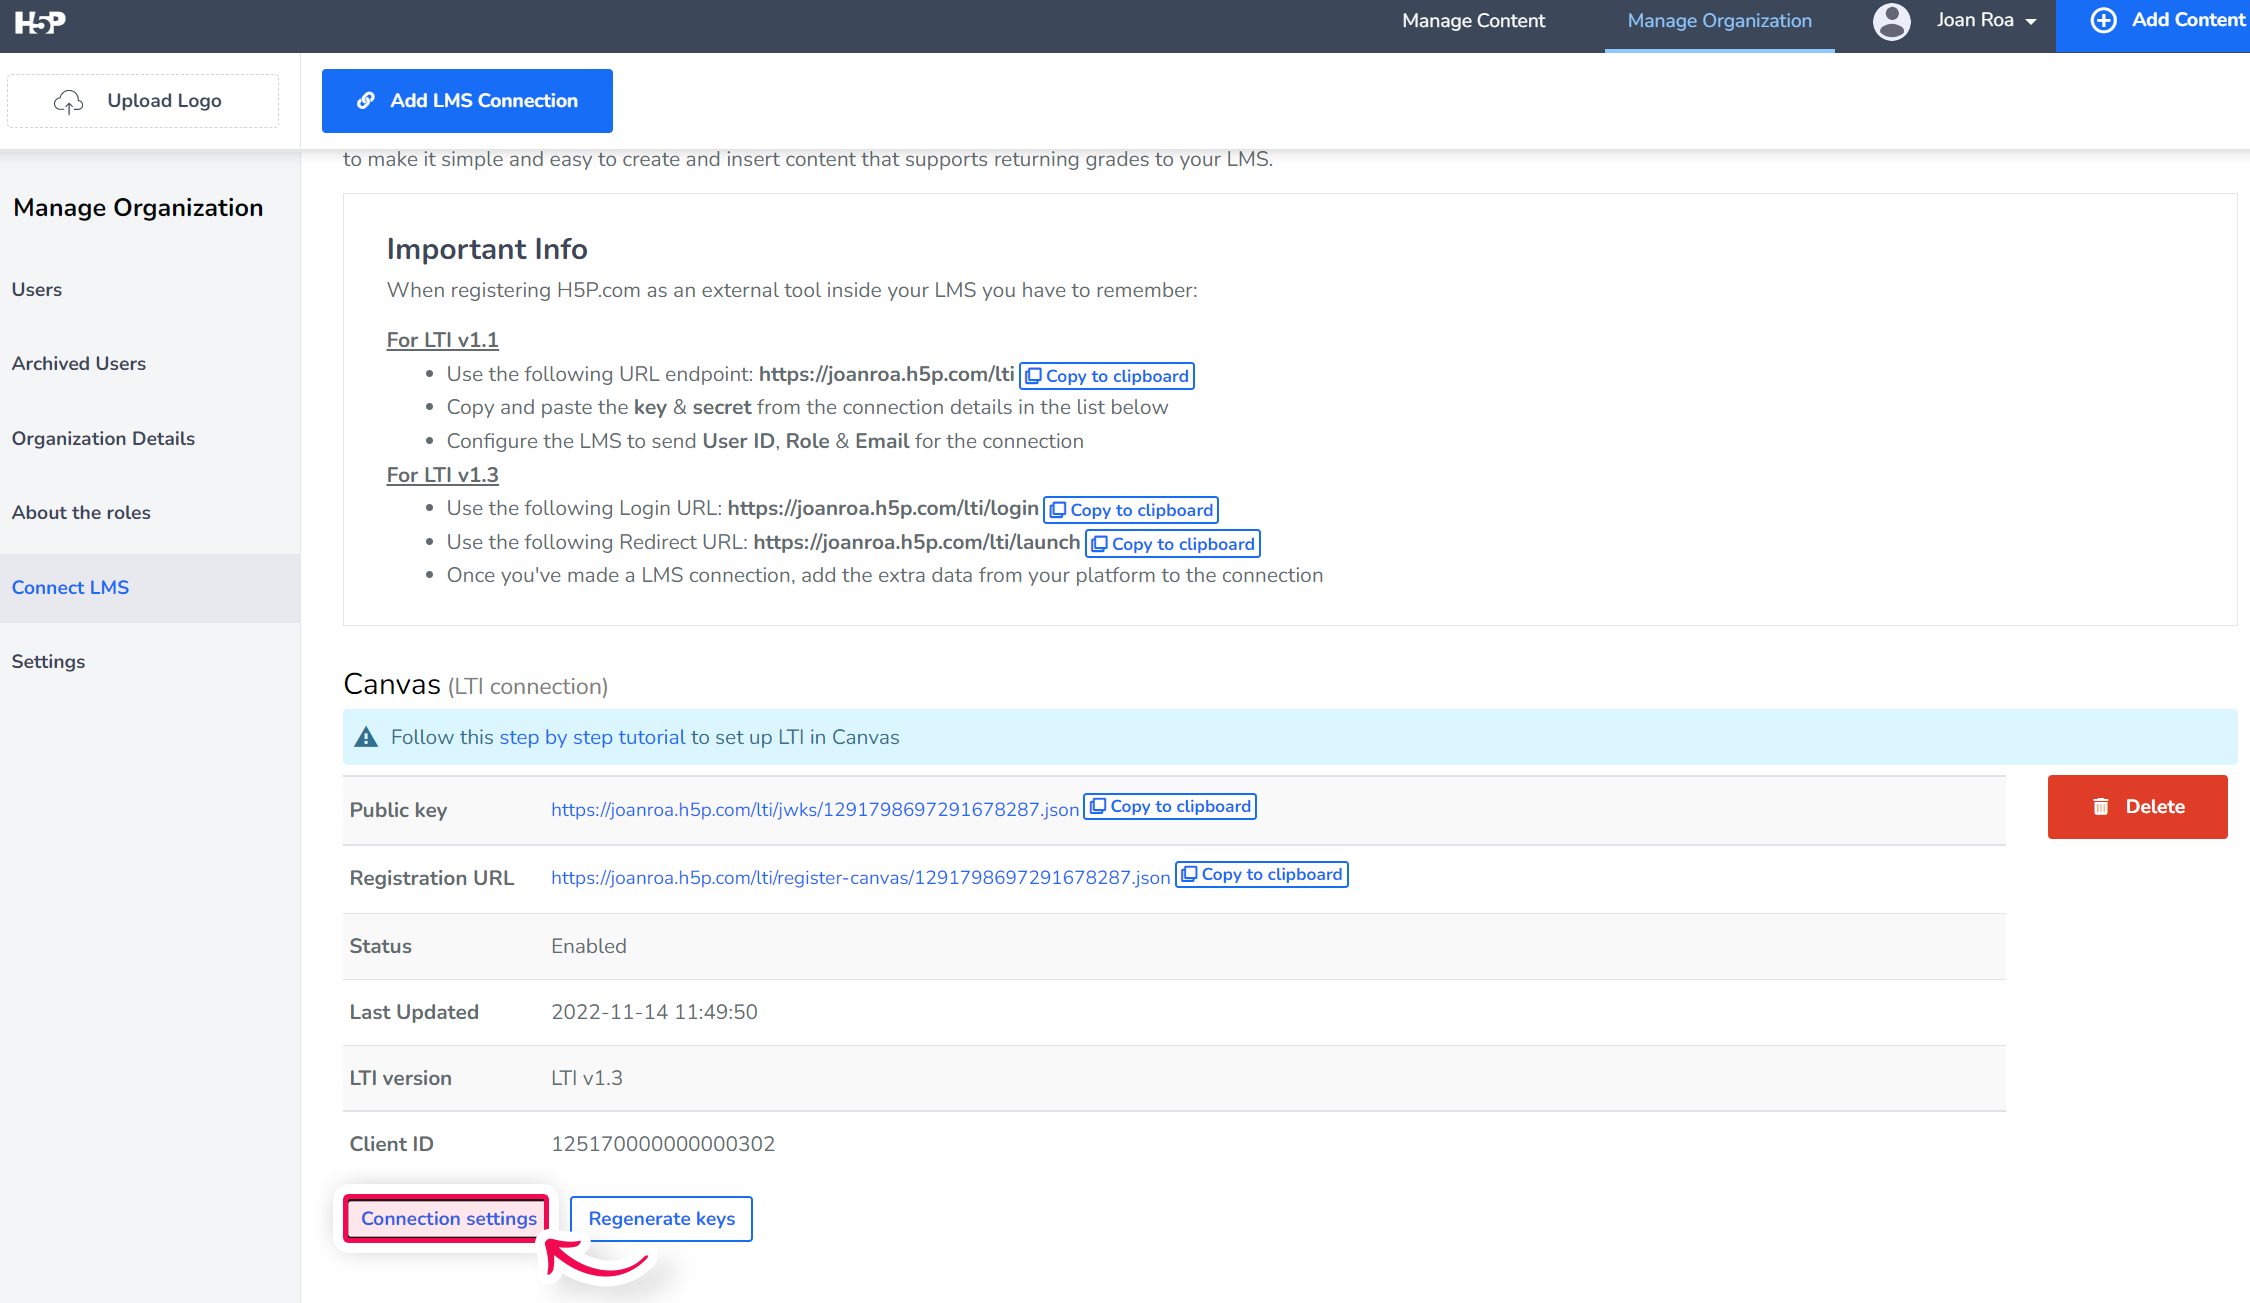Viewport: 2250px width, 1303px height.
Task: Open the Manage Organization tab
Action: [1719, 21]
